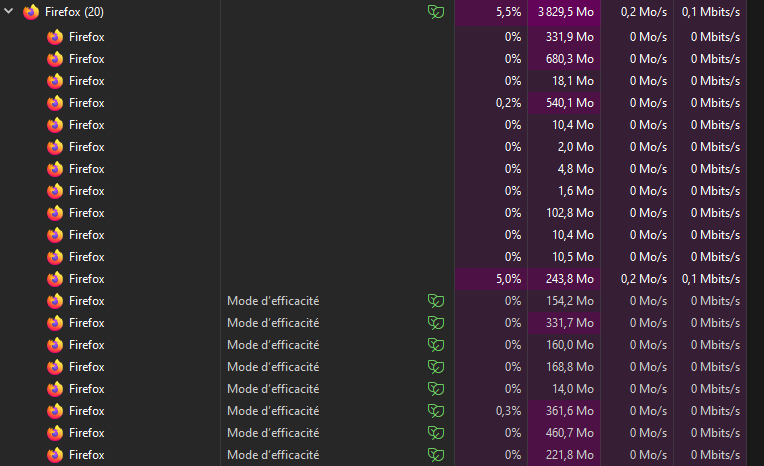Click efficiency leaf icon on the 168,8 Mo row
Screen dimensions: 764x466
436,367
